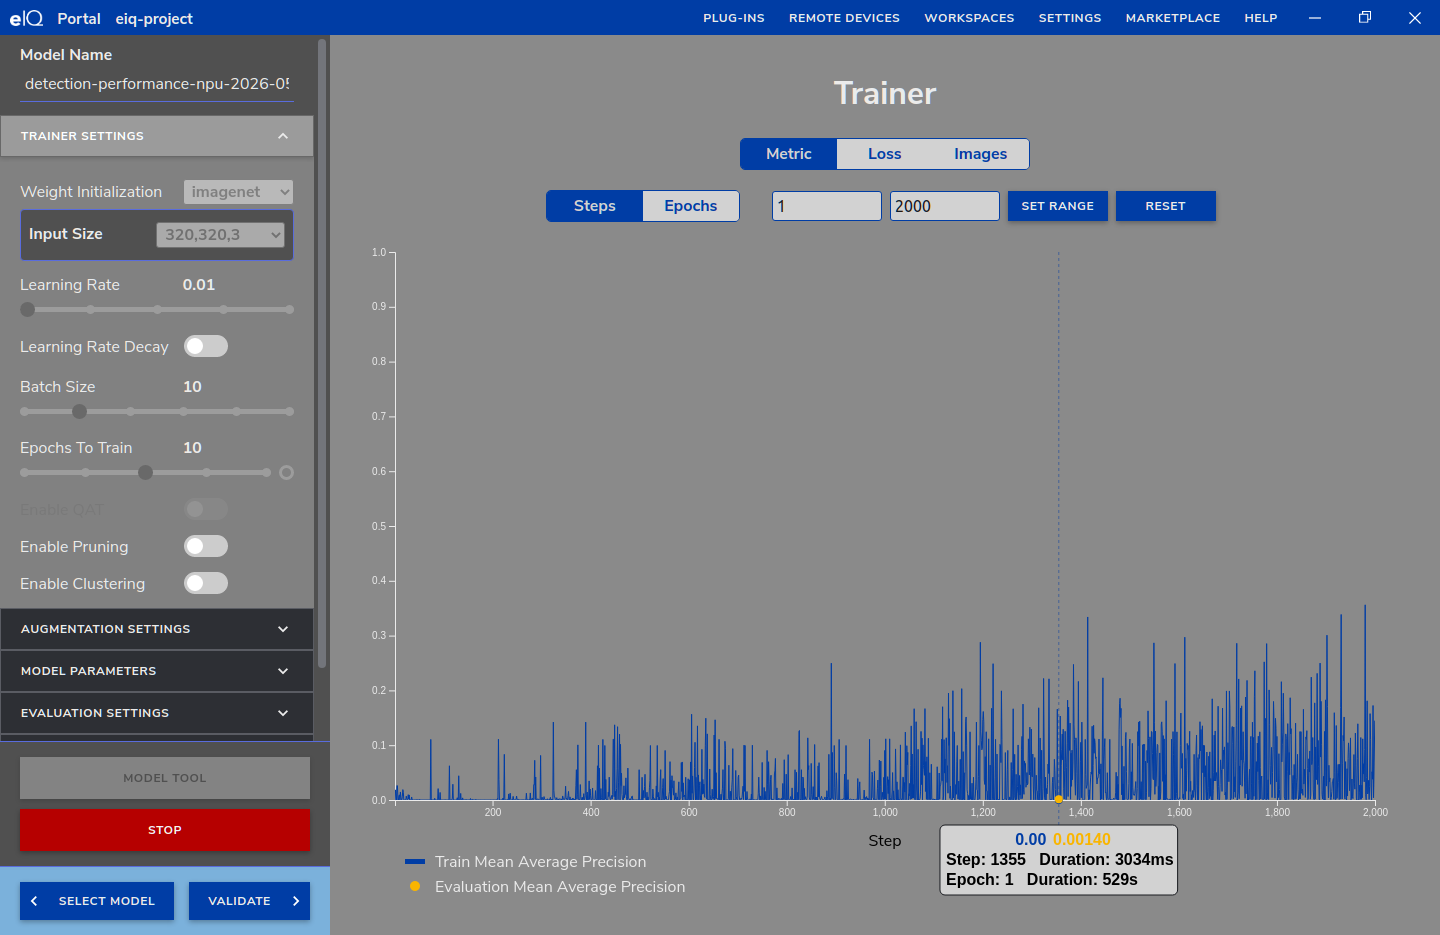Select the Steps view tab
Screen dimensions: 1440x935
[595, 206]
